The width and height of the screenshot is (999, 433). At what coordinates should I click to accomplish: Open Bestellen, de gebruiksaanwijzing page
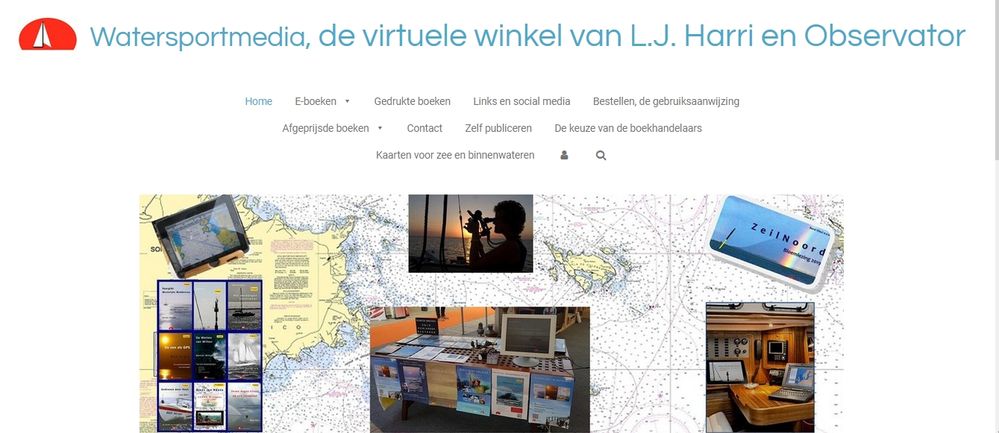coord(666,101)
